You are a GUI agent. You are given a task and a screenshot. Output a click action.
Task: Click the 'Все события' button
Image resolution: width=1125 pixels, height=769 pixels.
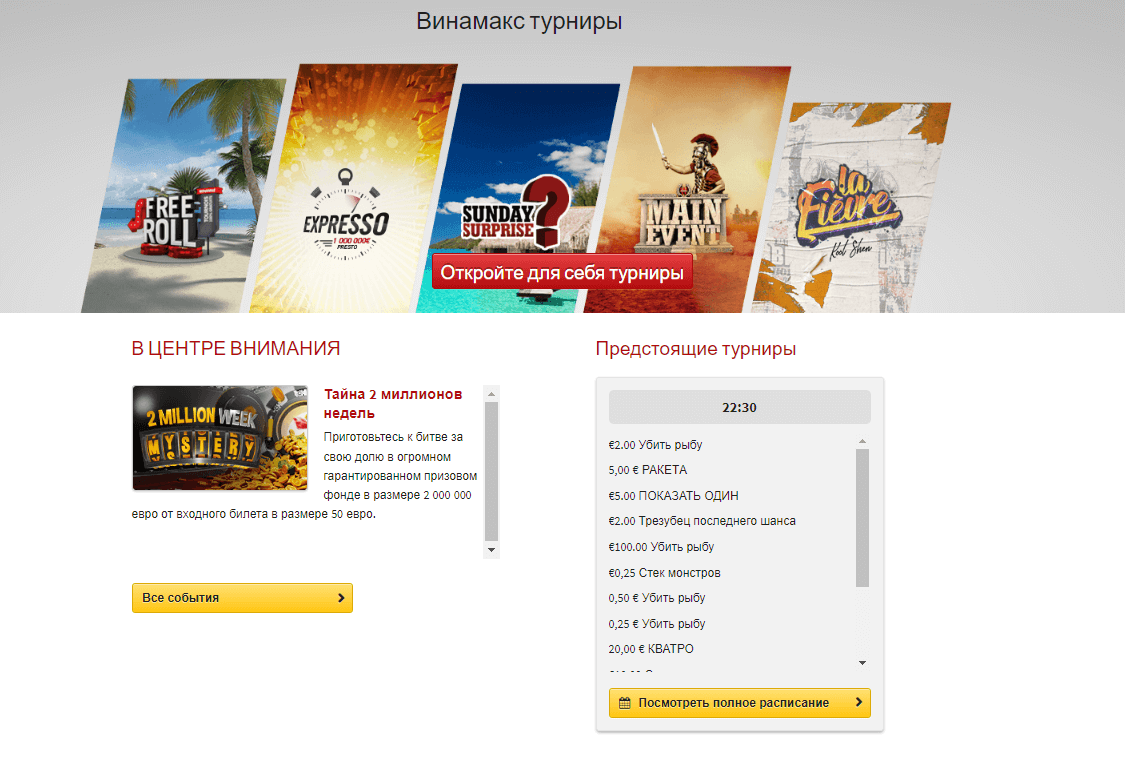(x=243, y=598)
